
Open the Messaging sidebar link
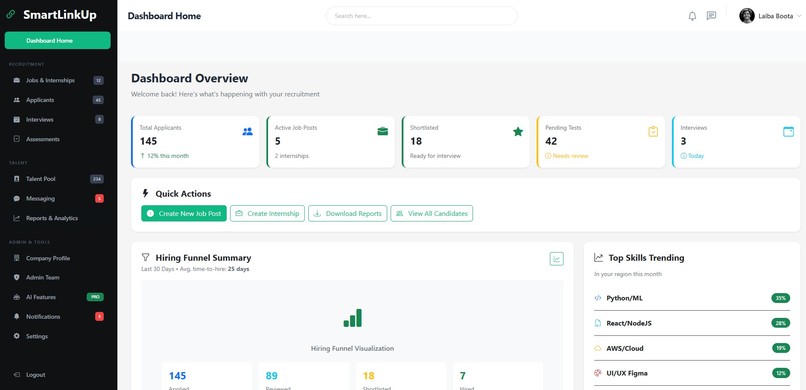point(58,199)
